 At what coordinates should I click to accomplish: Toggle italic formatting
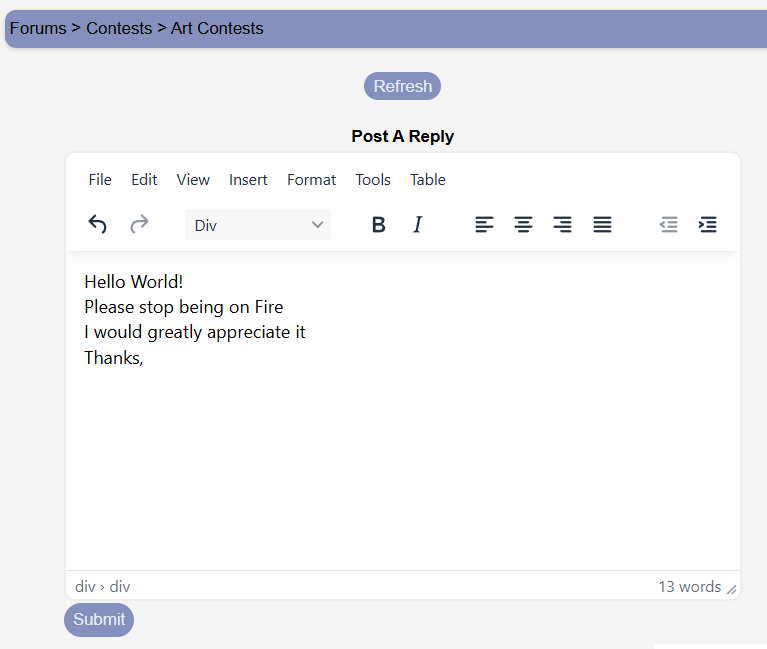pos(418,224)
